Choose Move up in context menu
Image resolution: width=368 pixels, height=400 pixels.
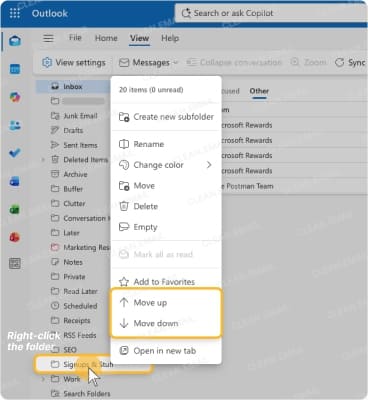point(166,302)
